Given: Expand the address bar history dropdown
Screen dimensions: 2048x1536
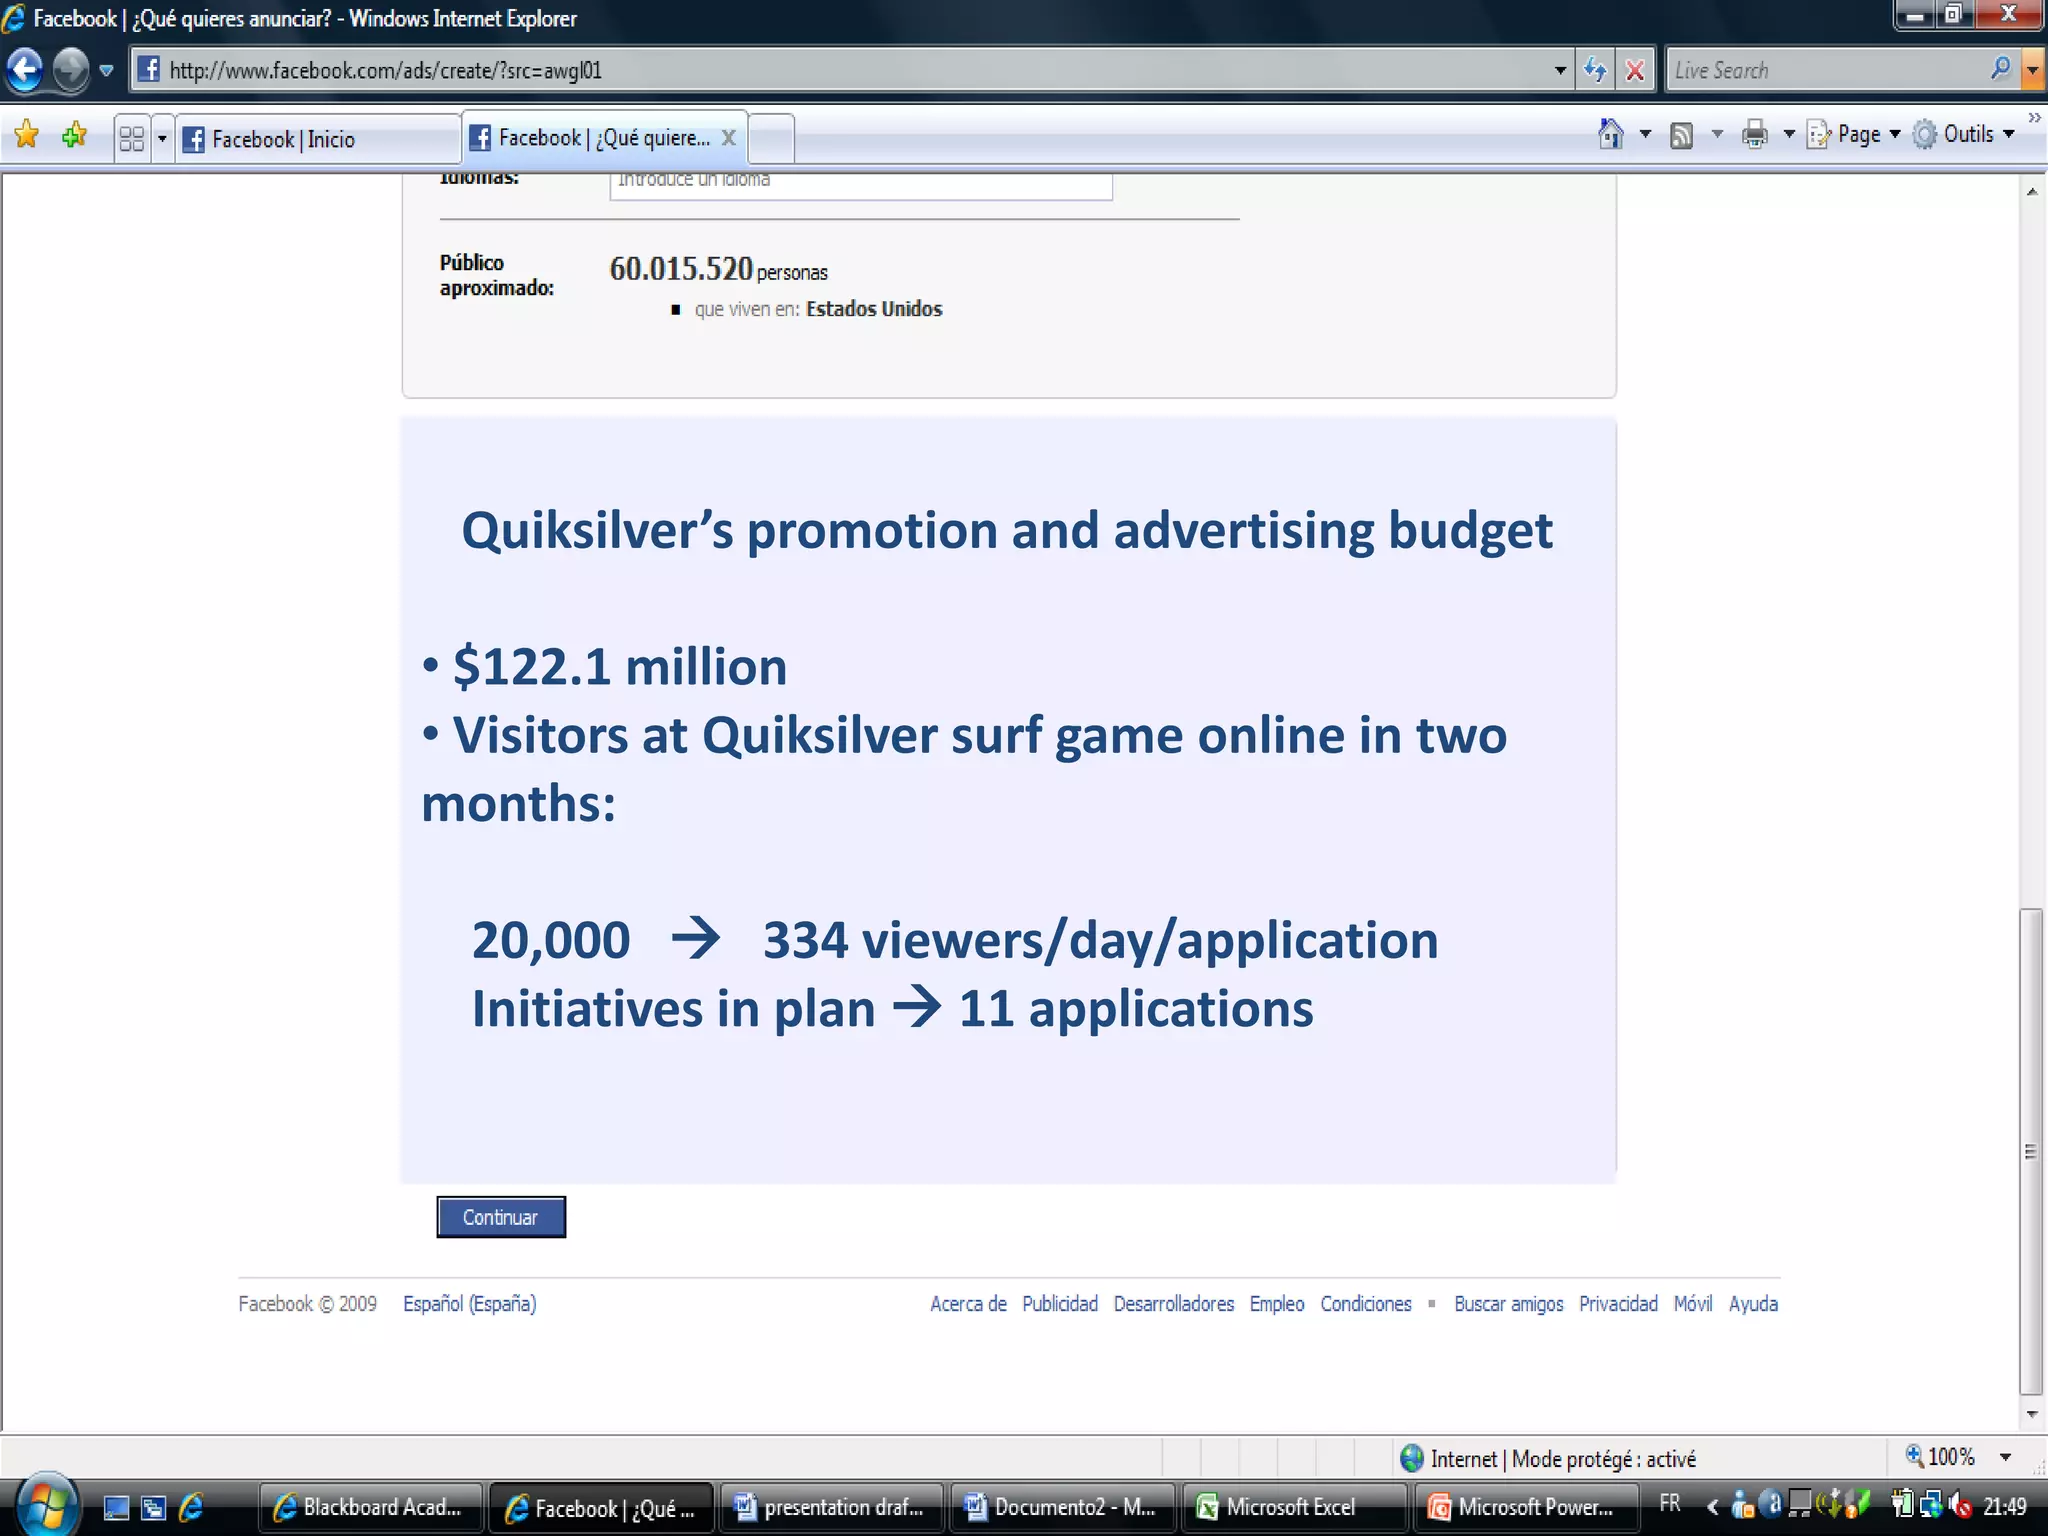Looking at the screenshot, I should (1560, 70).
